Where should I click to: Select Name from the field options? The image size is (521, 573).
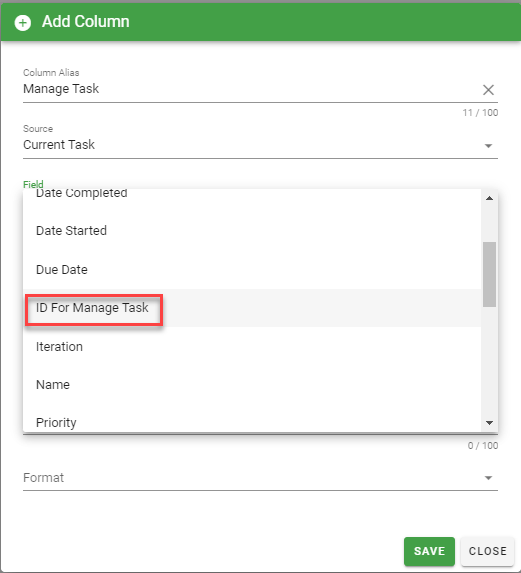pos(252,384)
